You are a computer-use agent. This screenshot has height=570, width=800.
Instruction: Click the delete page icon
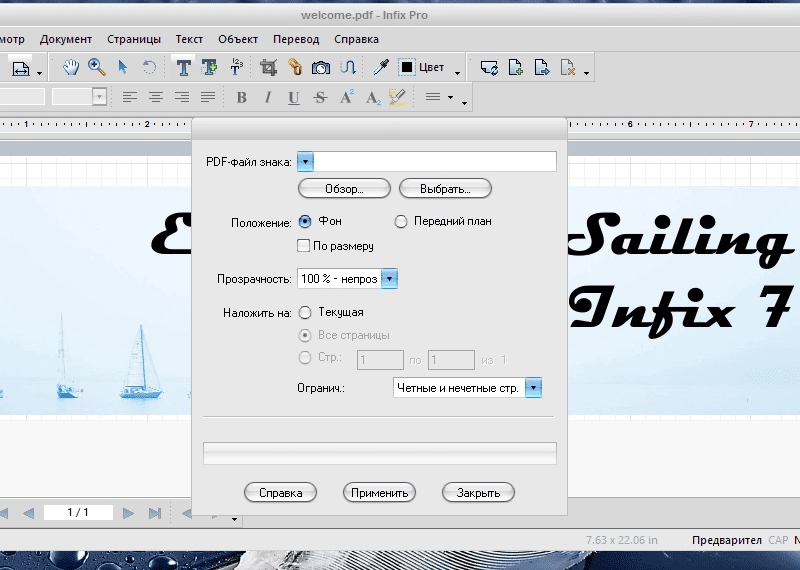pyautogui.click(x=568, y=67)
